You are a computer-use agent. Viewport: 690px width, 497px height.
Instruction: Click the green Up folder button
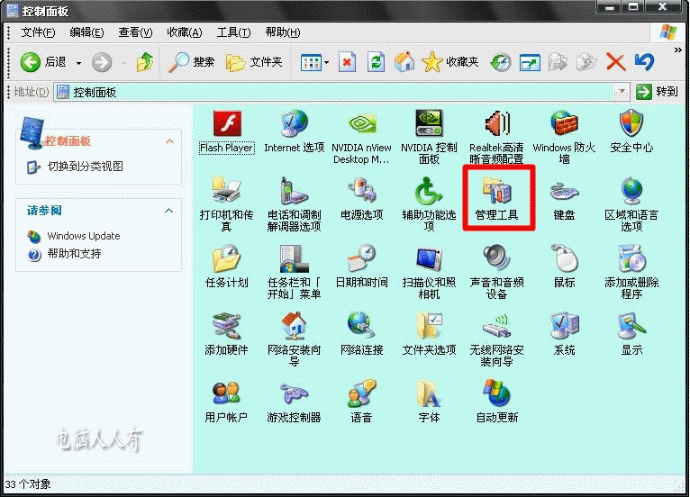(145, 62)
